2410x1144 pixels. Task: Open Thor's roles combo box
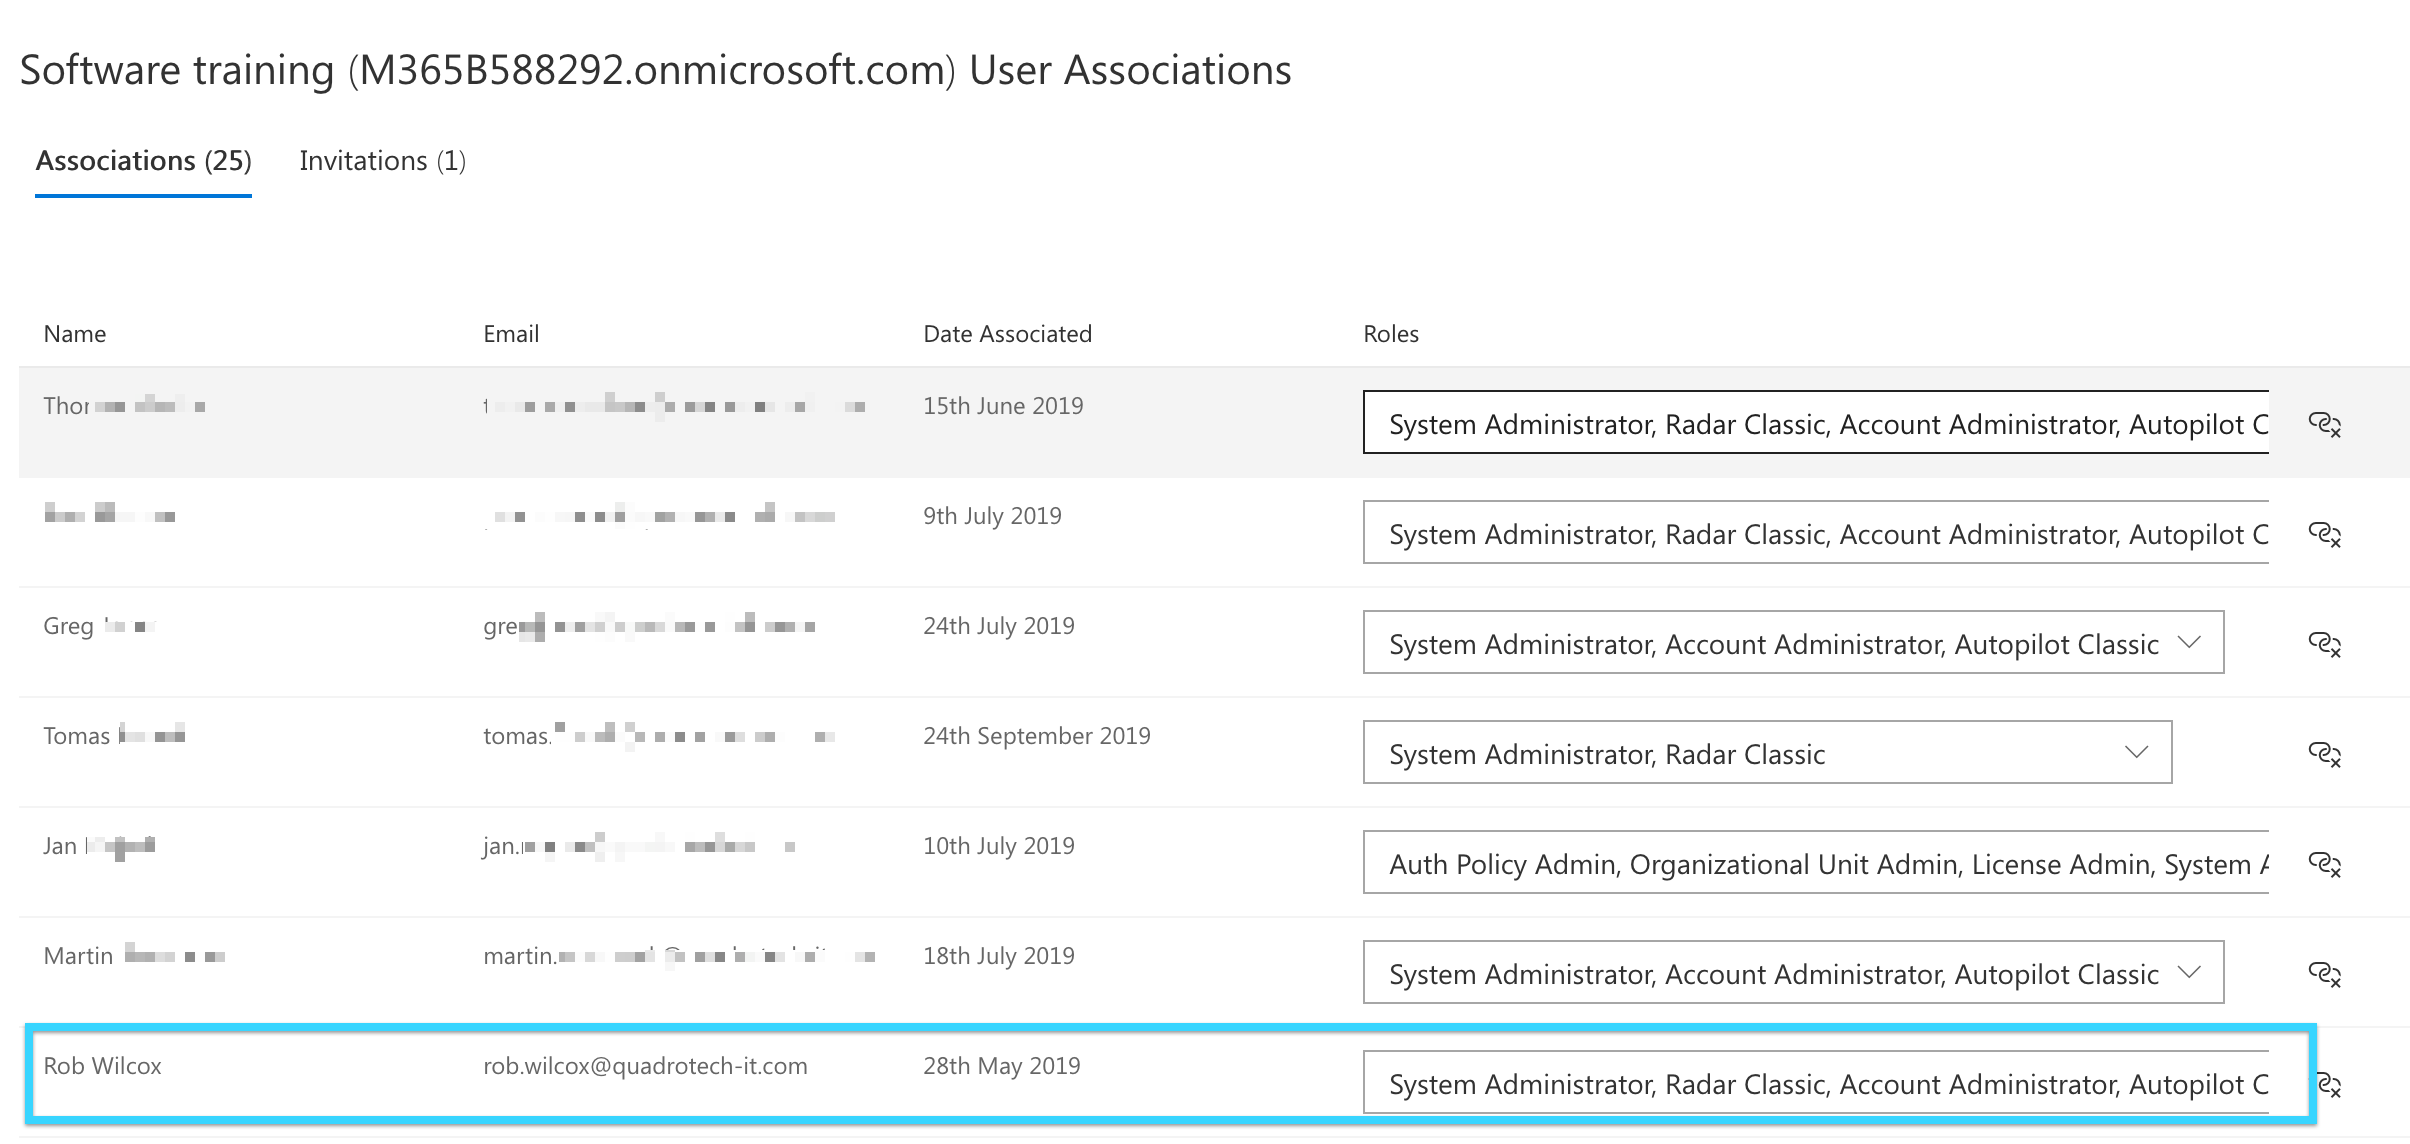[x=1815, y=424]
